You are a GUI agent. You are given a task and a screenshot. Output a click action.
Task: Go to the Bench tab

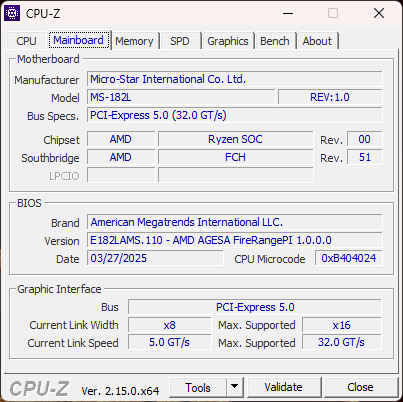[275, 41]
